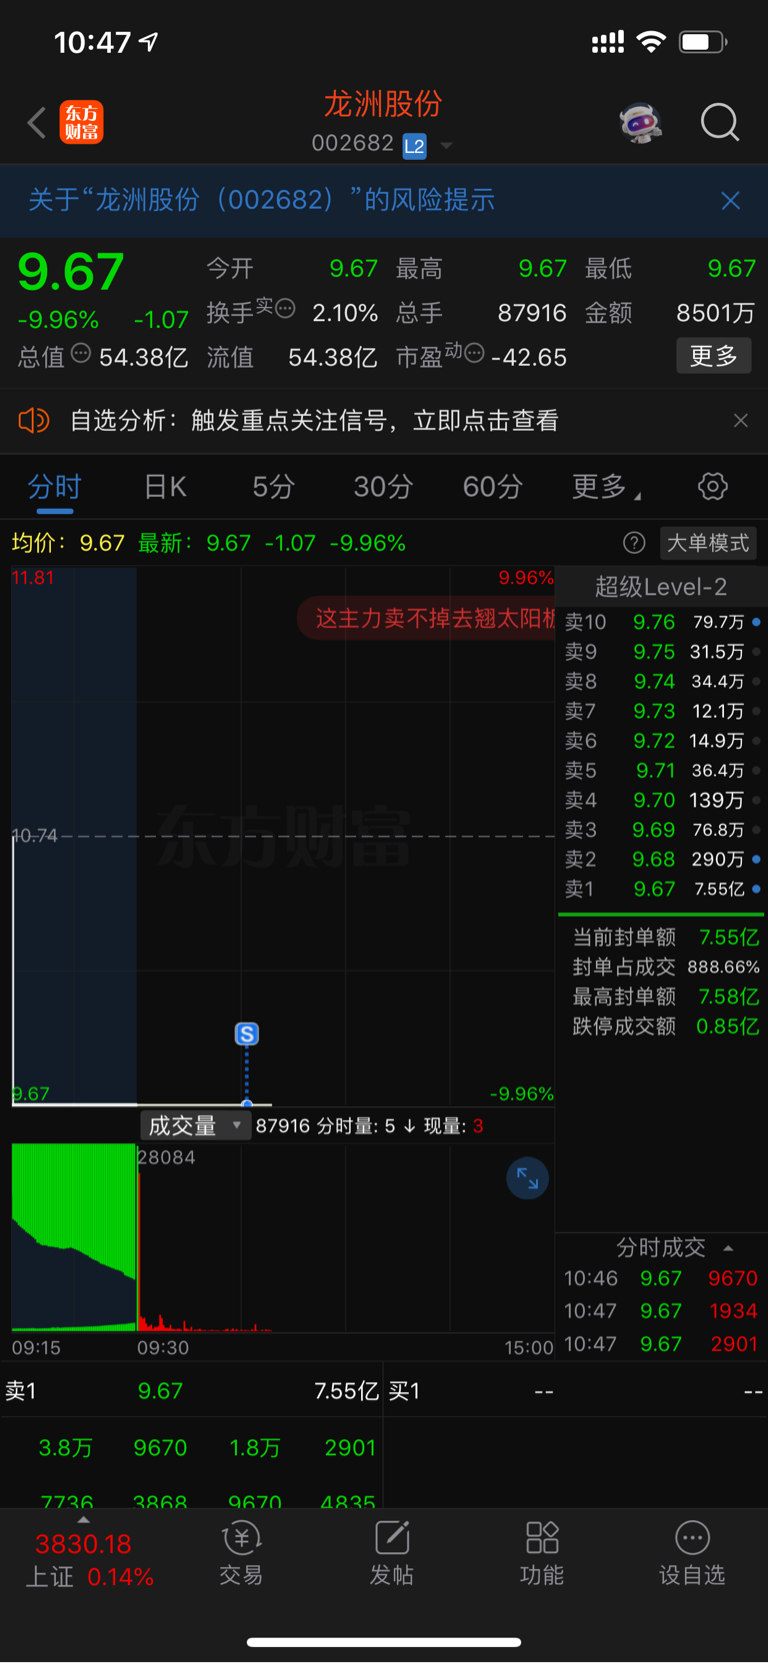This screenshot has width=768, height=1663.
Task: Select the 分时 chart tab
Action: click(54, 487)
